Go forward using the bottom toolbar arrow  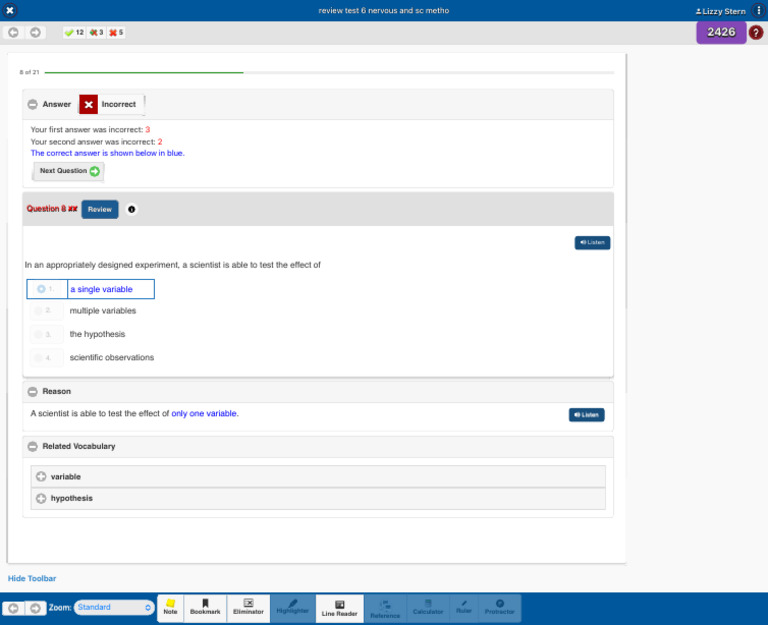(x=35, y=608)
